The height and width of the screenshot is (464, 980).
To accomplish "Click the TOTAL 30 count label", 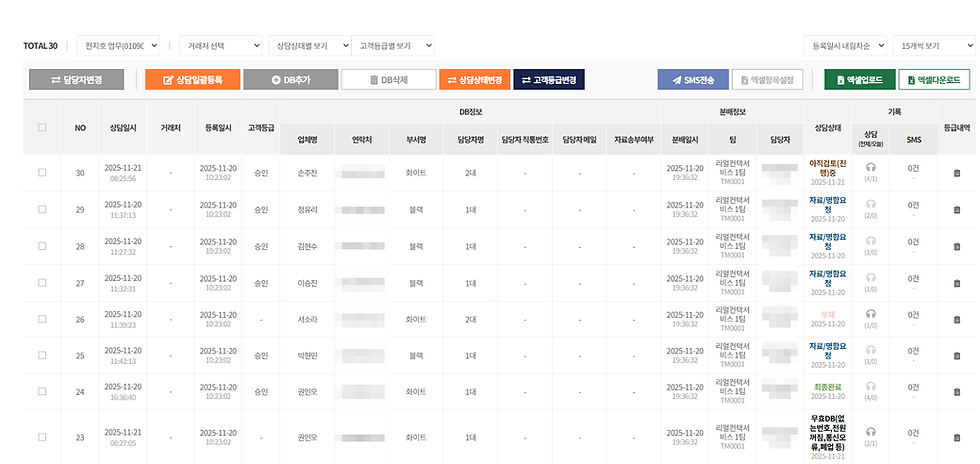I will 40,46.
